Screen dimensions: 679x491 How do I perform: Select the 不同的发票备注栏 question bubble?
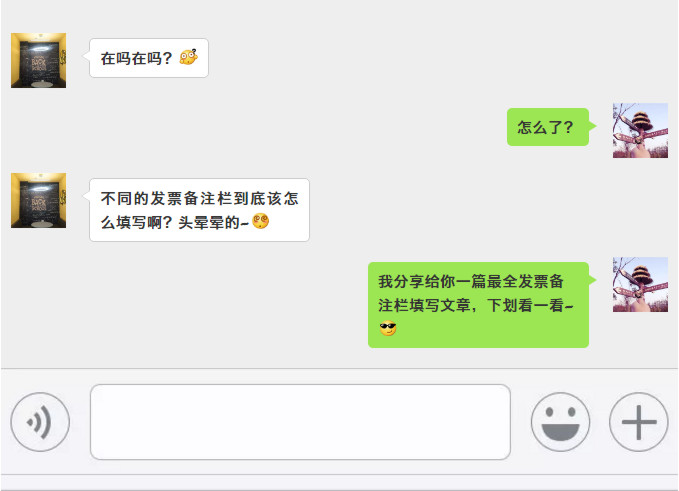pos(199,210)
